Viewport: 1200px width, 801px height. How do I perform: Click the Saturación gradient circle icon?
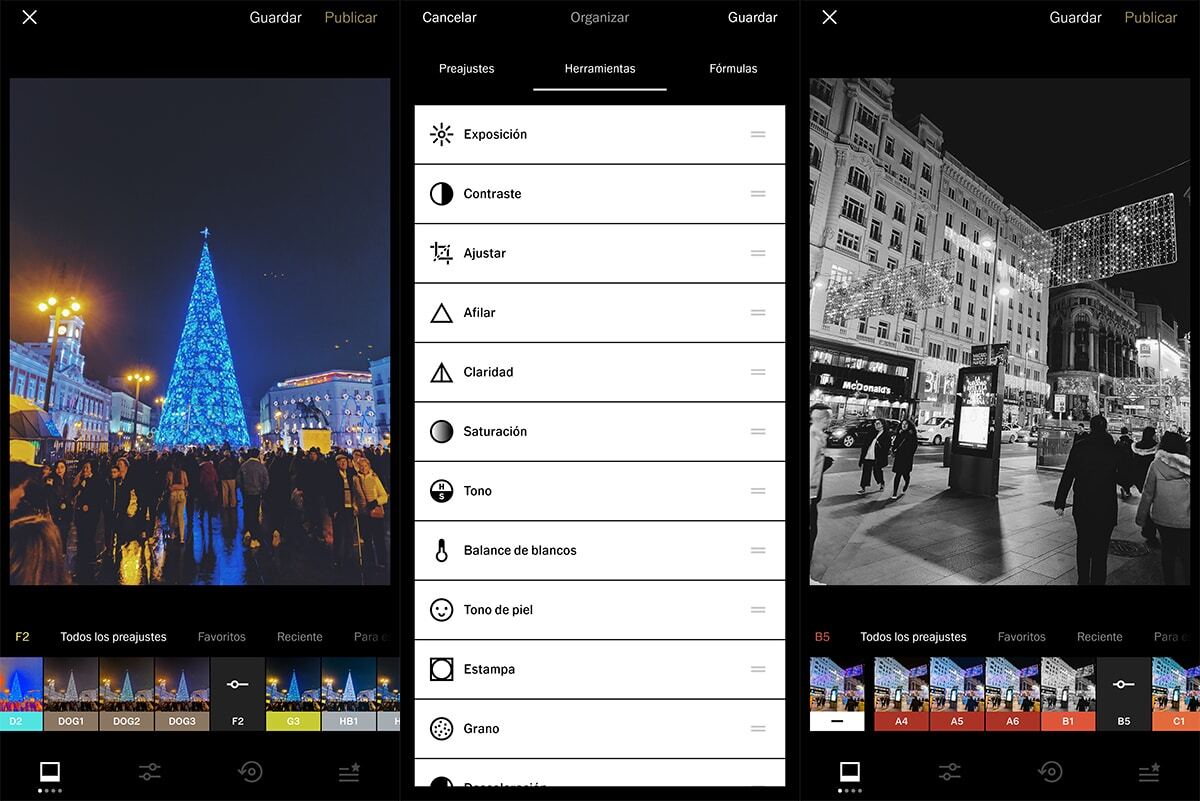click(441, 432)
